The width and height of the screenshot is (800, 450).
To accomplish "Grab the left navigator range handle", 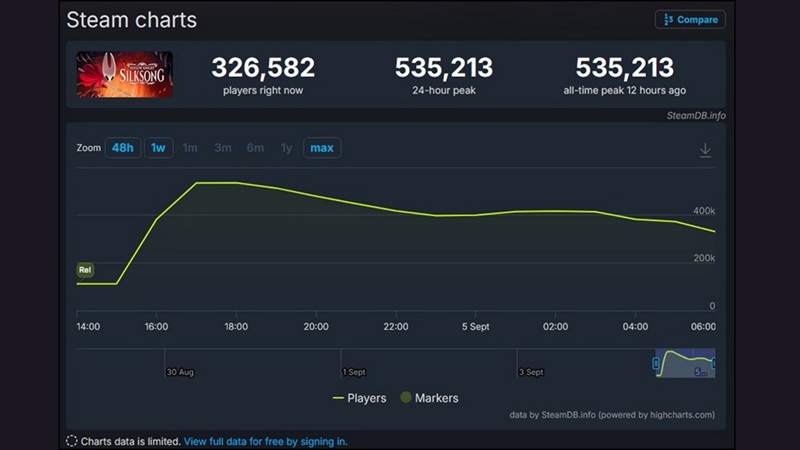I will 656,363.
